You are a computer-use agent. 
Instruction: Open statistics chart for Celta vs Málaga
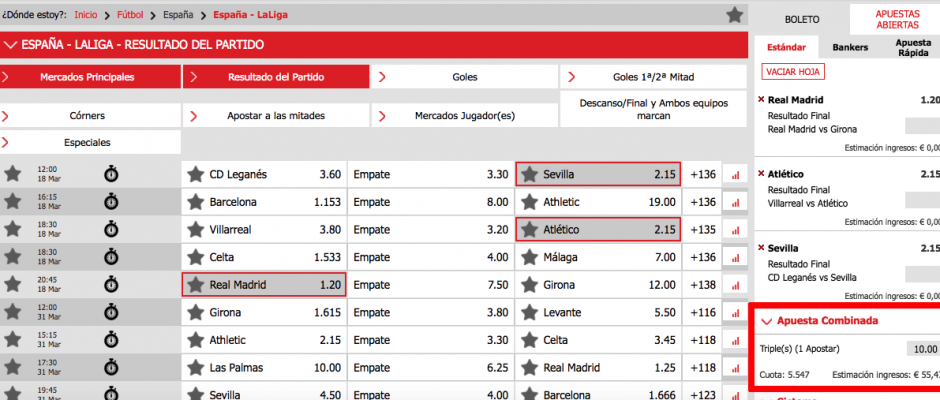click(735, 258)
